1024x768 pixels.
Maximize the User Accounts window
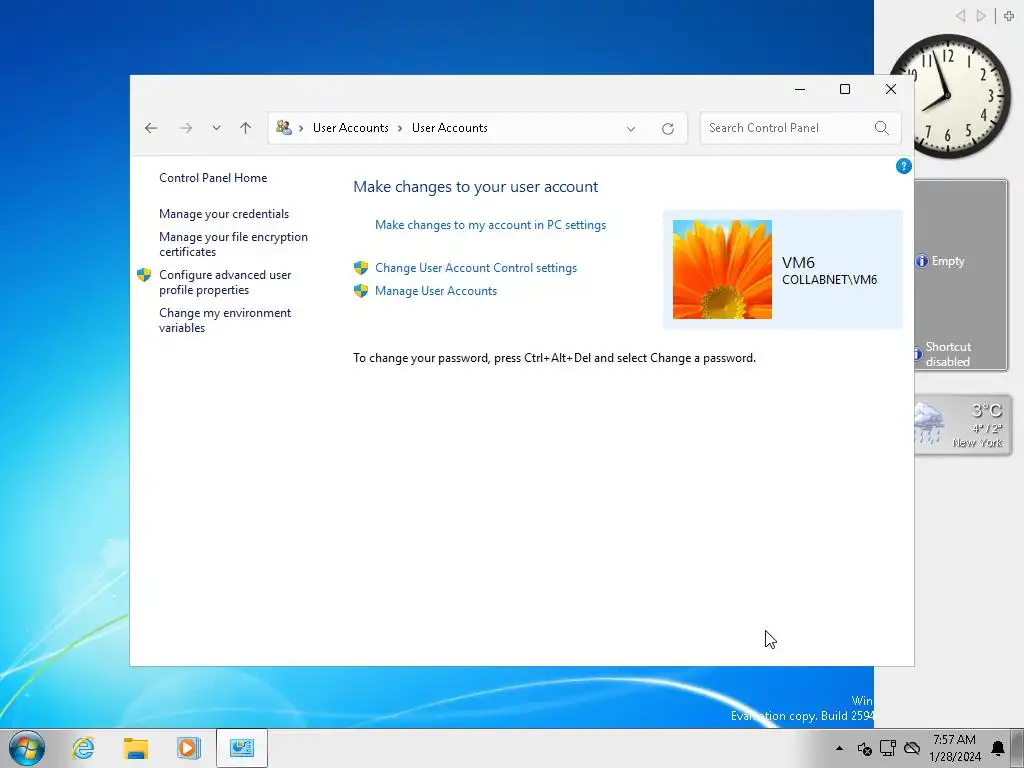pos(845,89)
